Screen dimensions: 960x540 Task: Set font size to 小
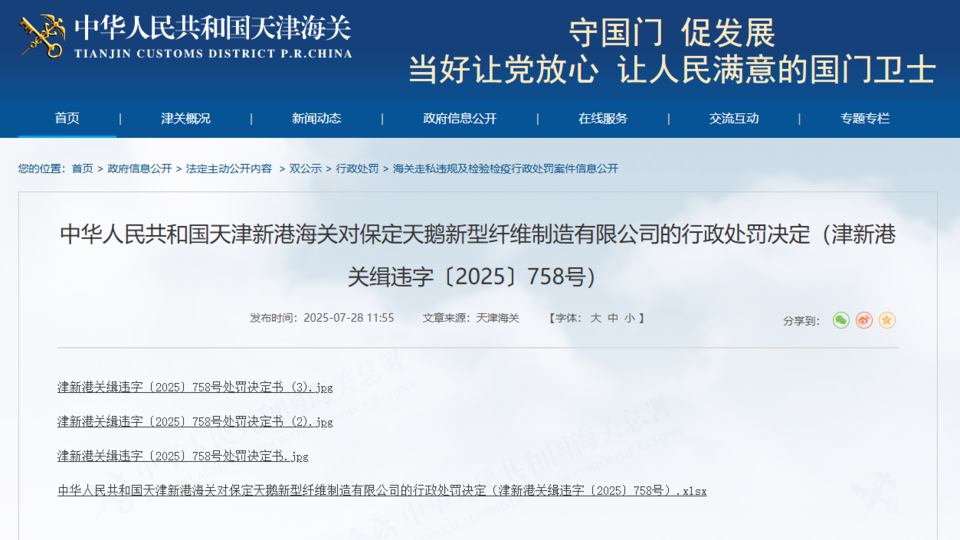(629, 318)
